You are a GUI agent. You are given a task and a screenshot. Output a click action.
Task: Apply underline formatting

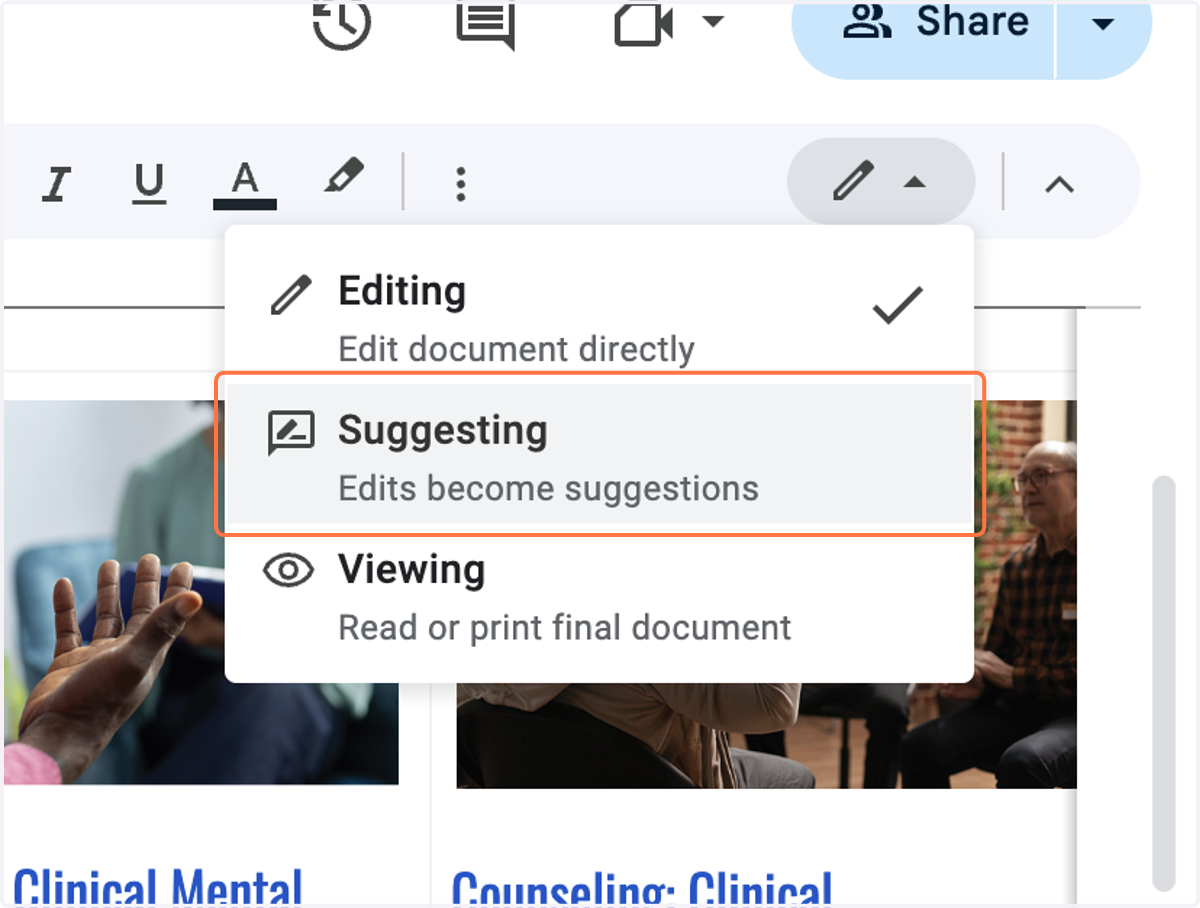click(149, 183)
